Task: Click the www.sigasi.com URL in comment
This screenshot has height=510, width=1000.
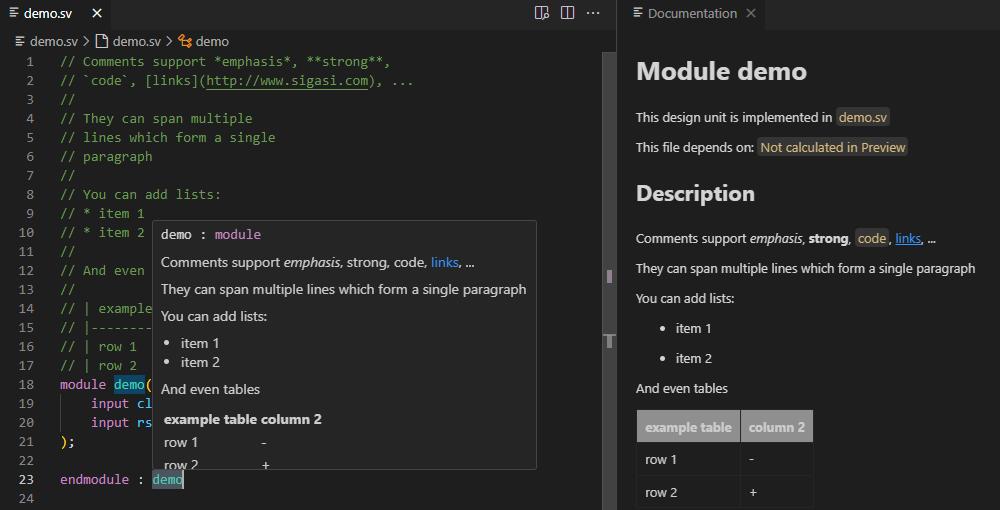Action: coord(288,80)
